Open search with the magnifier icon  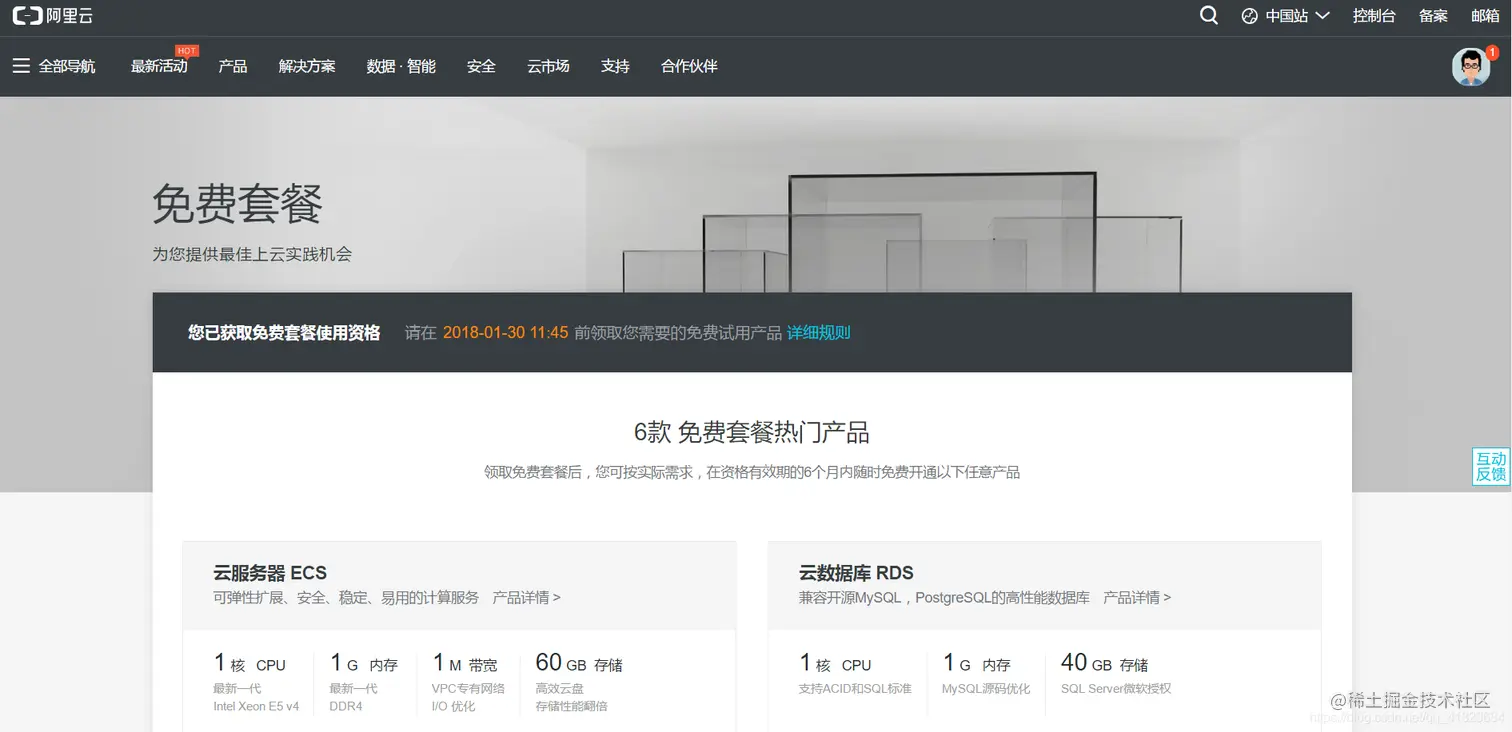(1208, 16)
